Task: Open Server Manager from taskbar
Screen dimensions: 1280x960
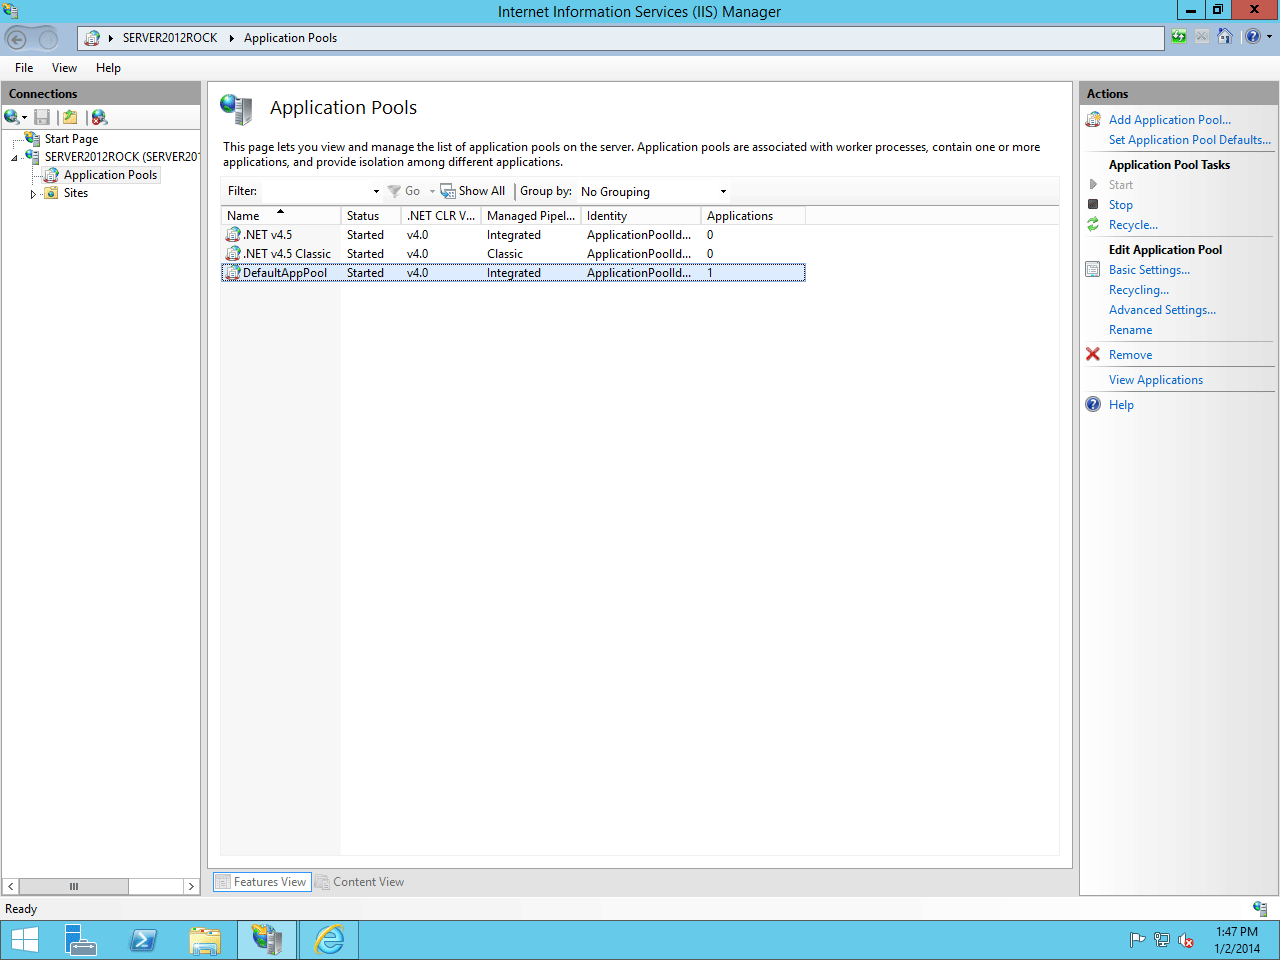Action: [81, 940]
